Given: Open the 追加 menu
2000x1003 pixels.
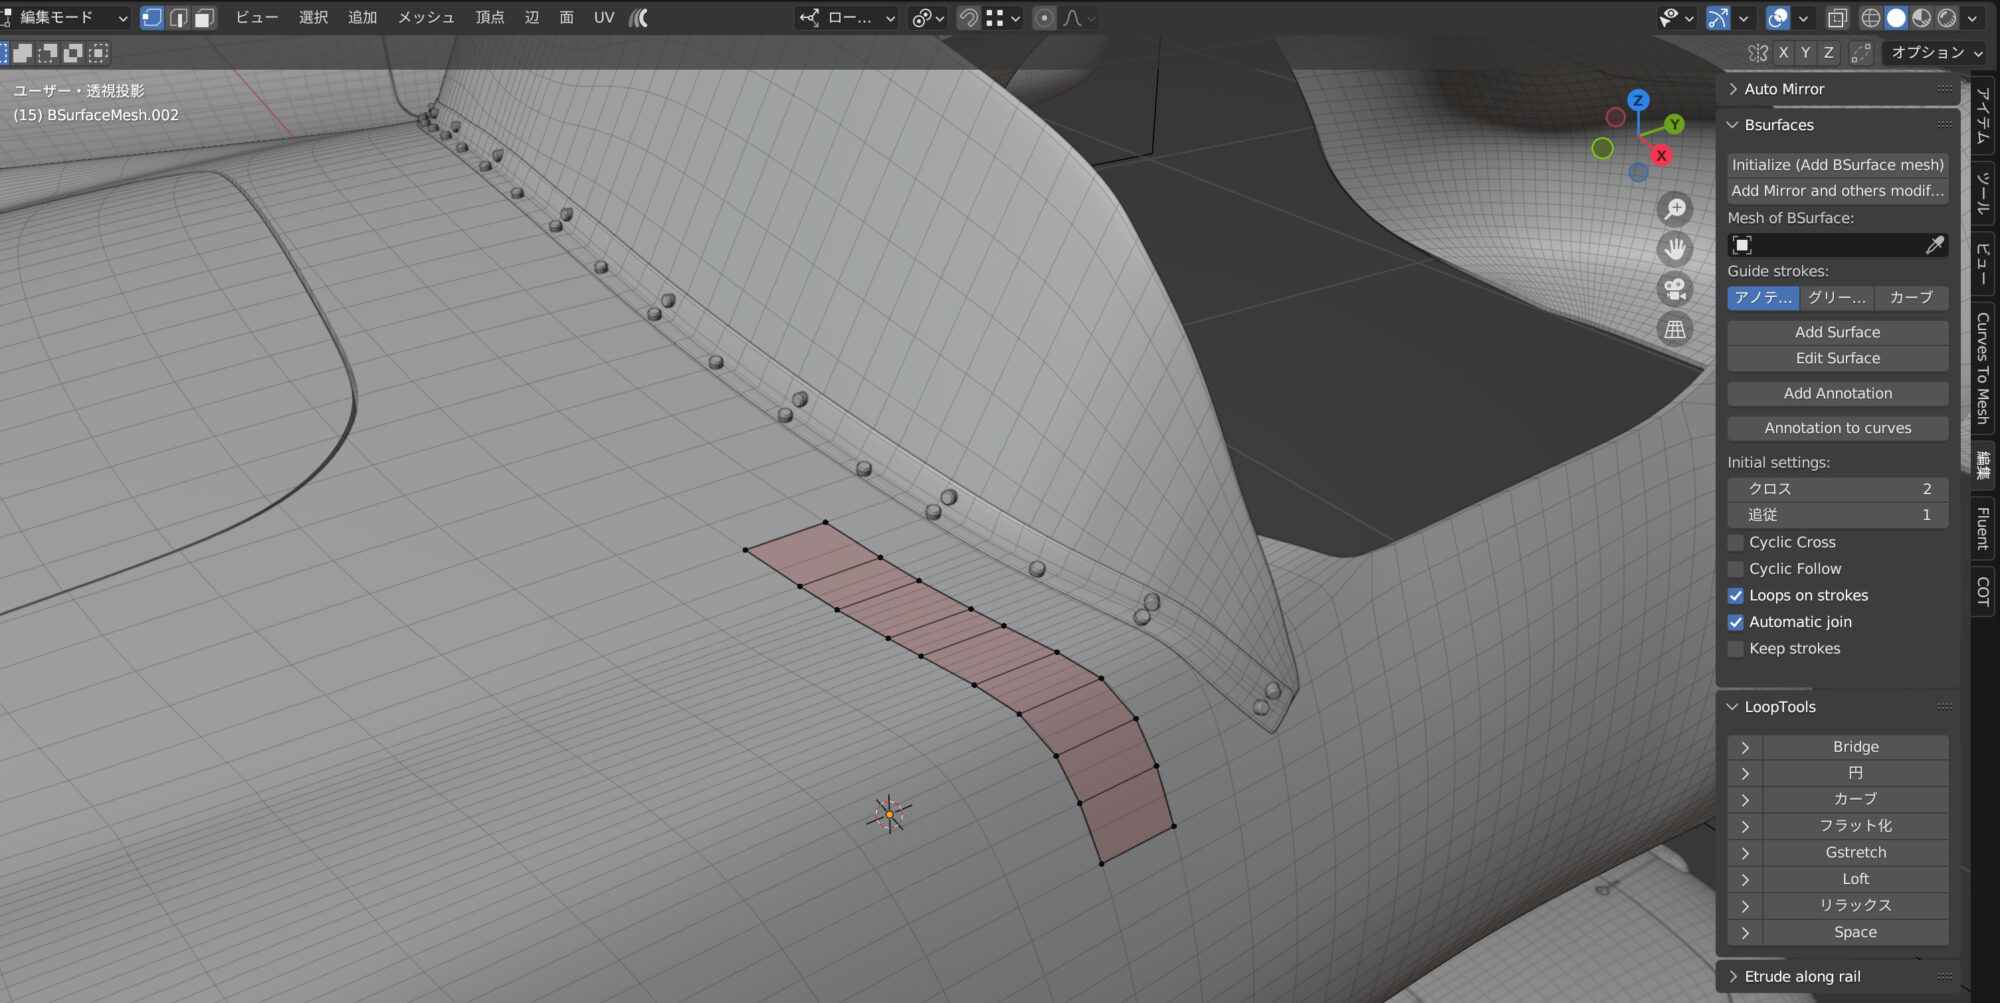Looking at the screenshot, I should coord(363,18).
